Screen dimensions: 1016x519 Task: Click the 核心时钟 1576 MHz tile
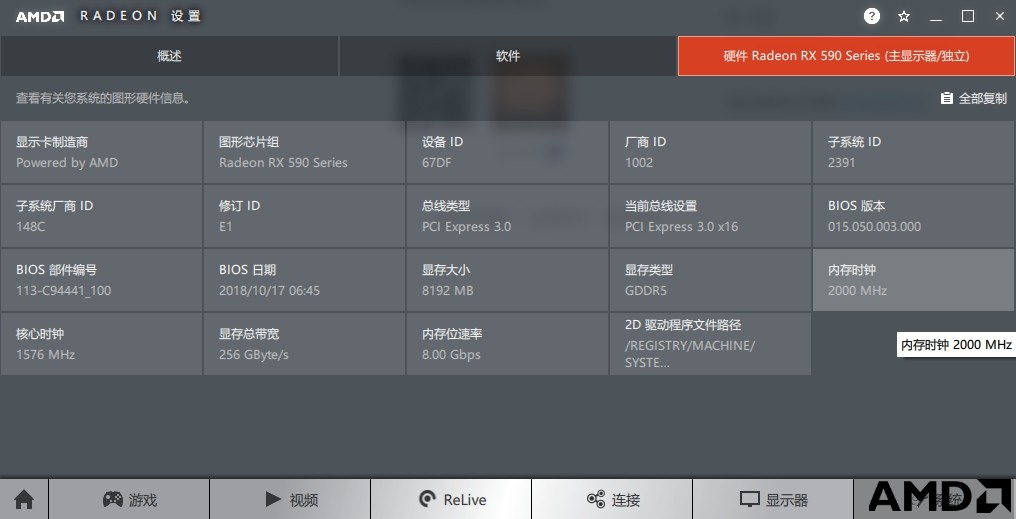coord(101,344)
